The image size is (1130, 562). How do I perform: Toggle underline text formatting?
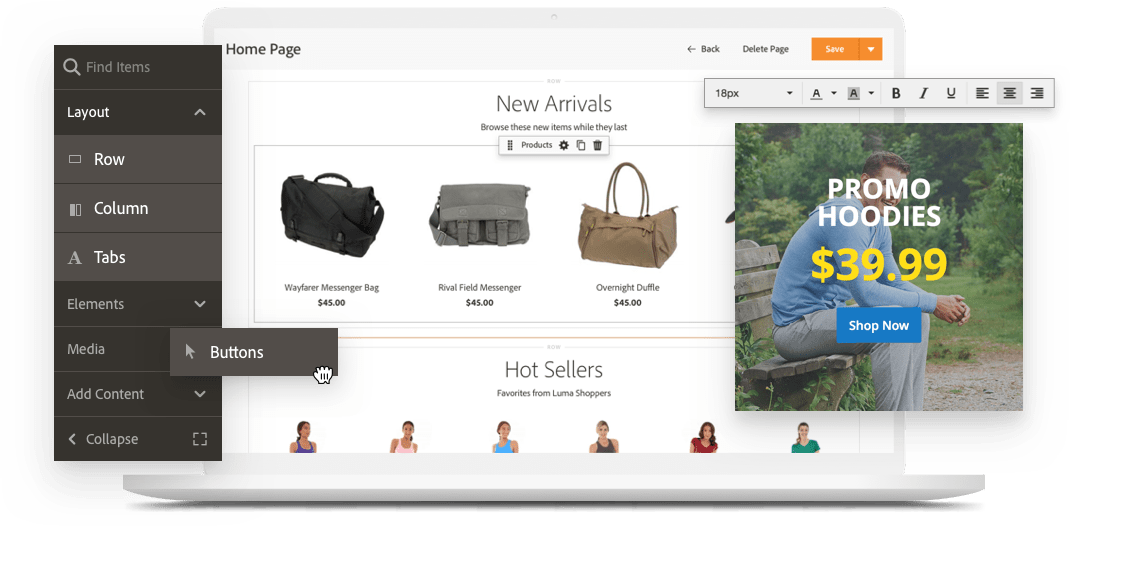pos(951,93)
